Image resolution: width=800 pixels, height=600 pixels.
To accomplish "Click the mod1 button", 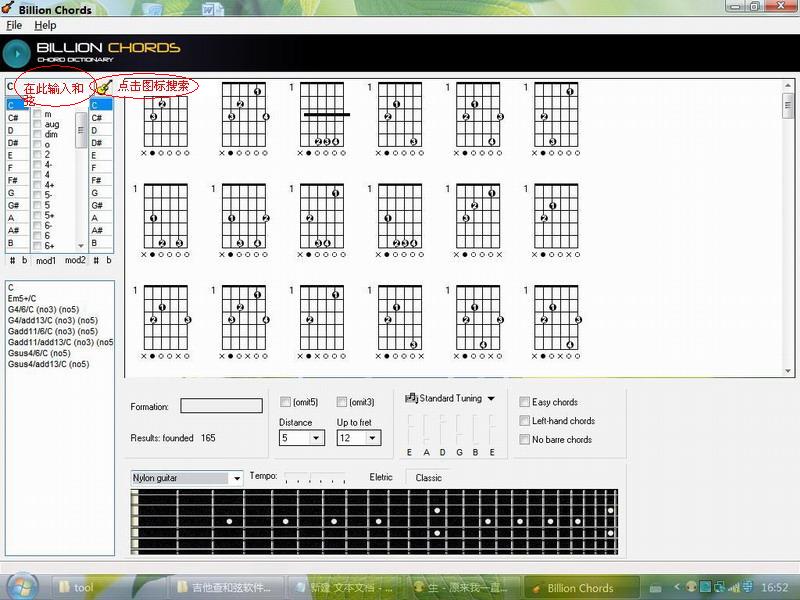I will (x=45, y=261).
